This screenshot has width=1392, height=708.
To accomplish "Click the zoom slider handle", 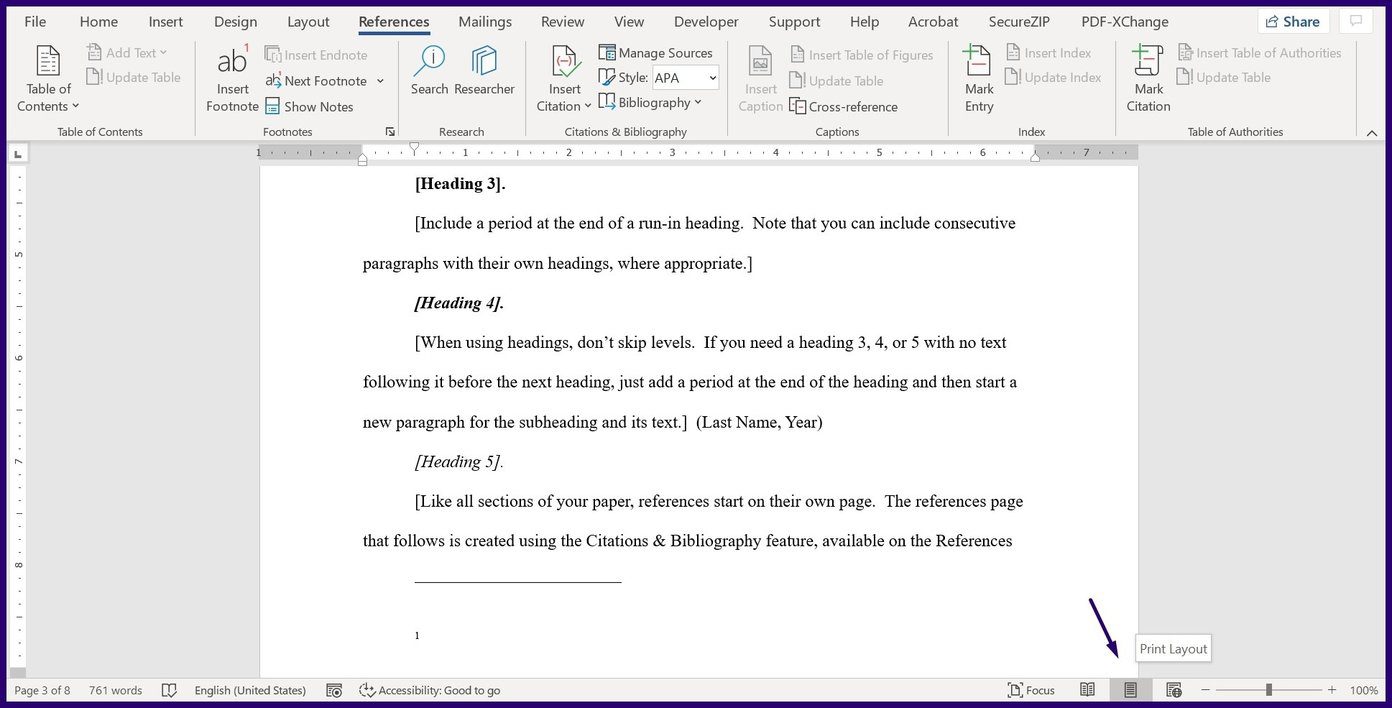I will click(x=1269, y=690).
